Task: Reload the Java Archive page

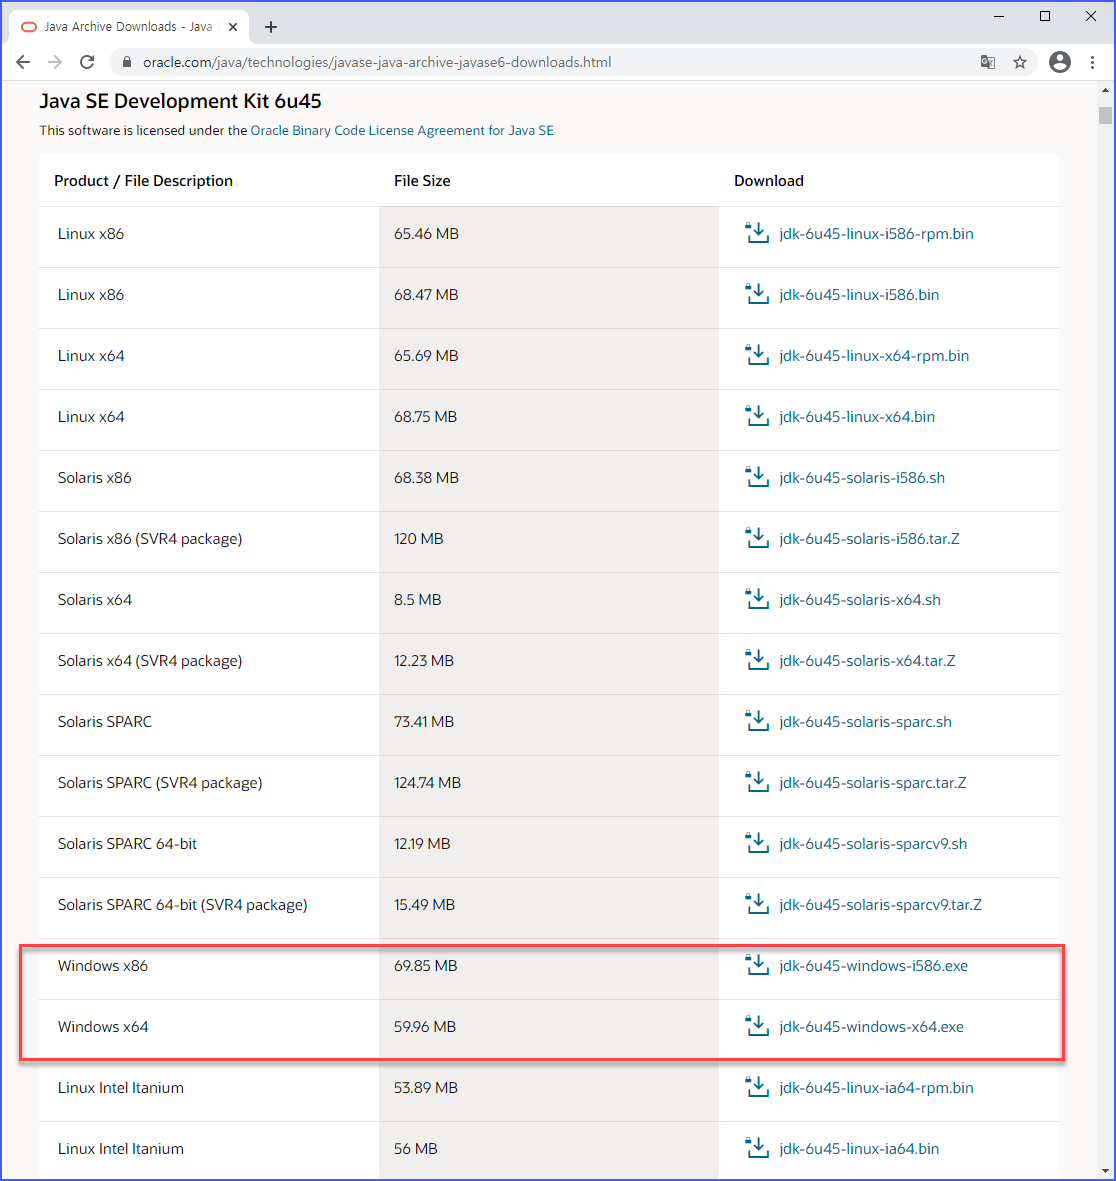Action: point(87,63)
